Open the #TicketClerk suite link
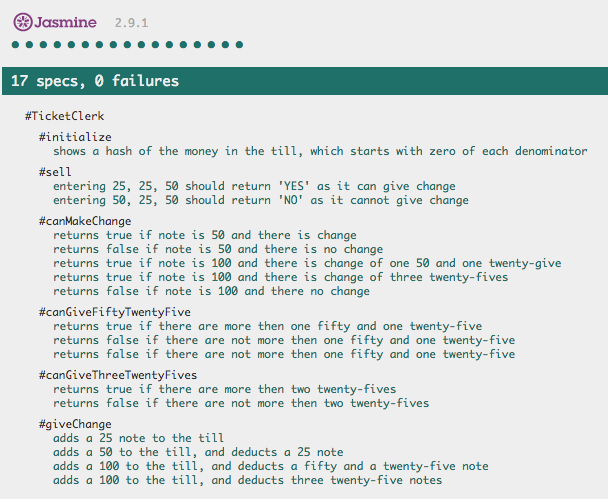608x502 pixels. click(64, 117)
